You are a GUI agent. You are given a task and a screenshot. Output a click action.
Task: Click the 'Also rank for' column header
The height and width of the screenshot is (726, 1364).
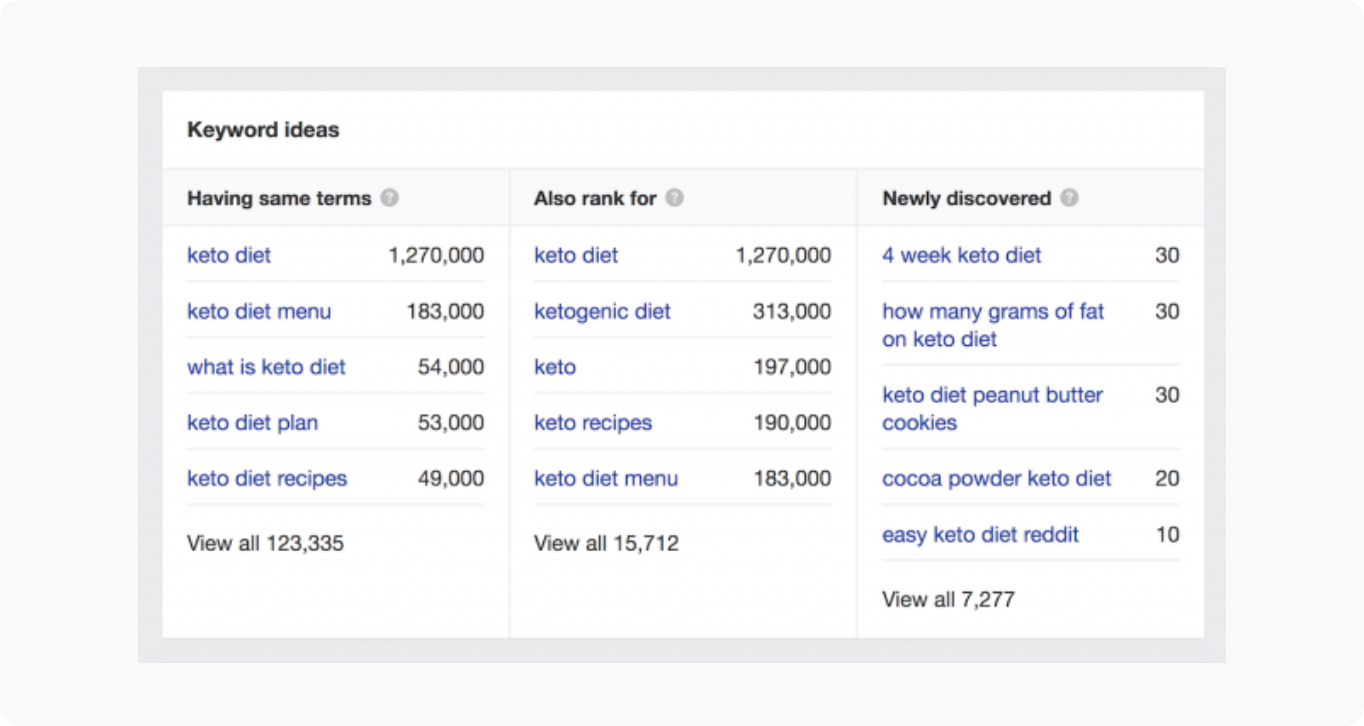[595, 198]
